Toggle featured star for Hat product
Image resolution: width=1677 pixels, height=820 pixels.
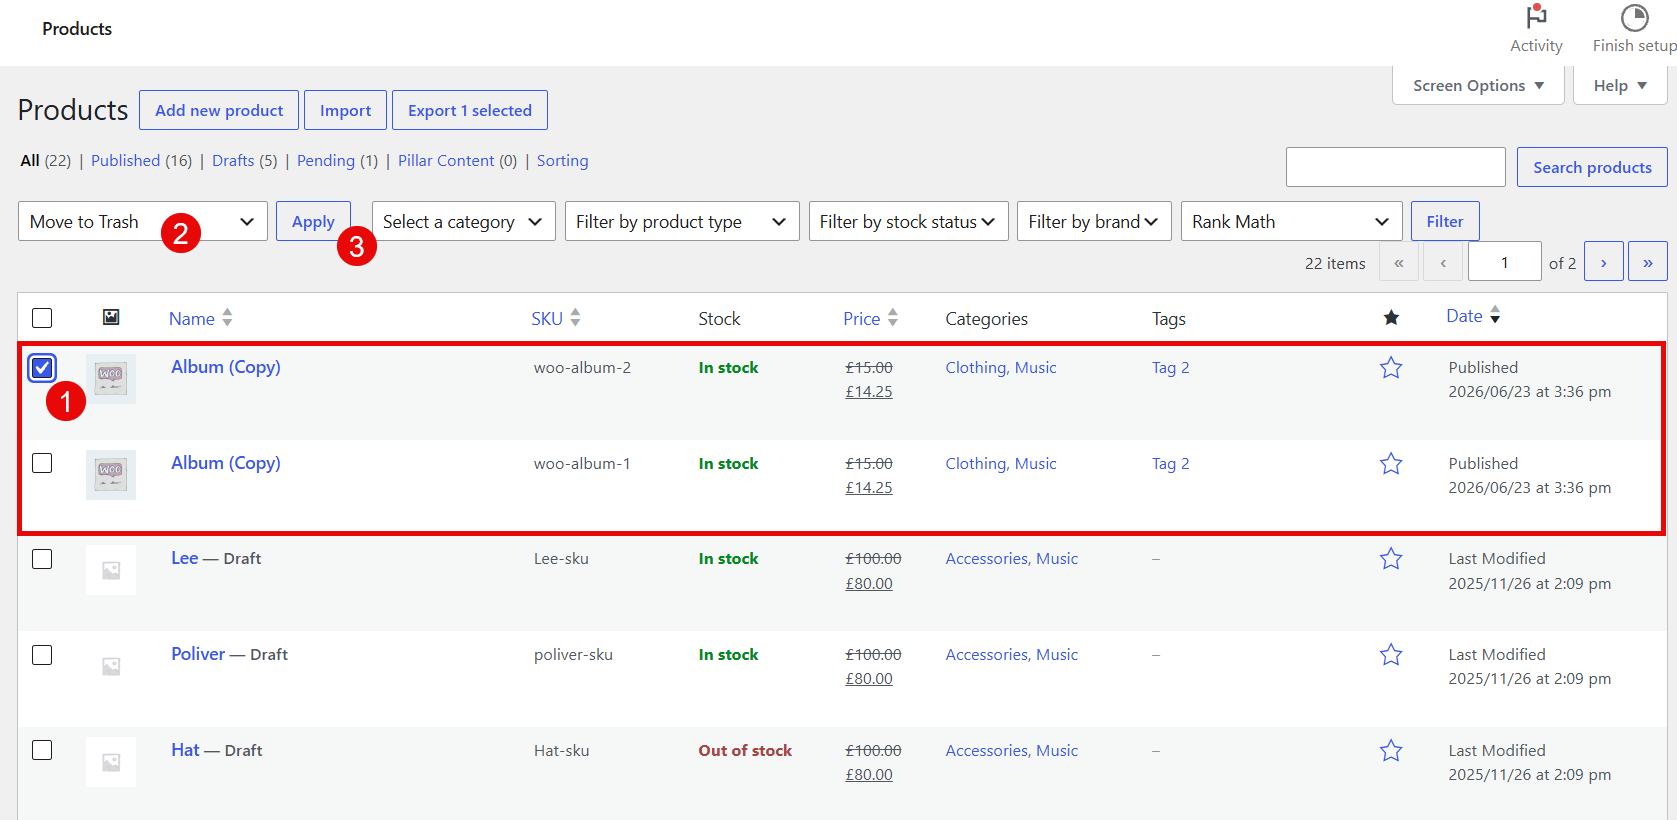[1391, 751]
